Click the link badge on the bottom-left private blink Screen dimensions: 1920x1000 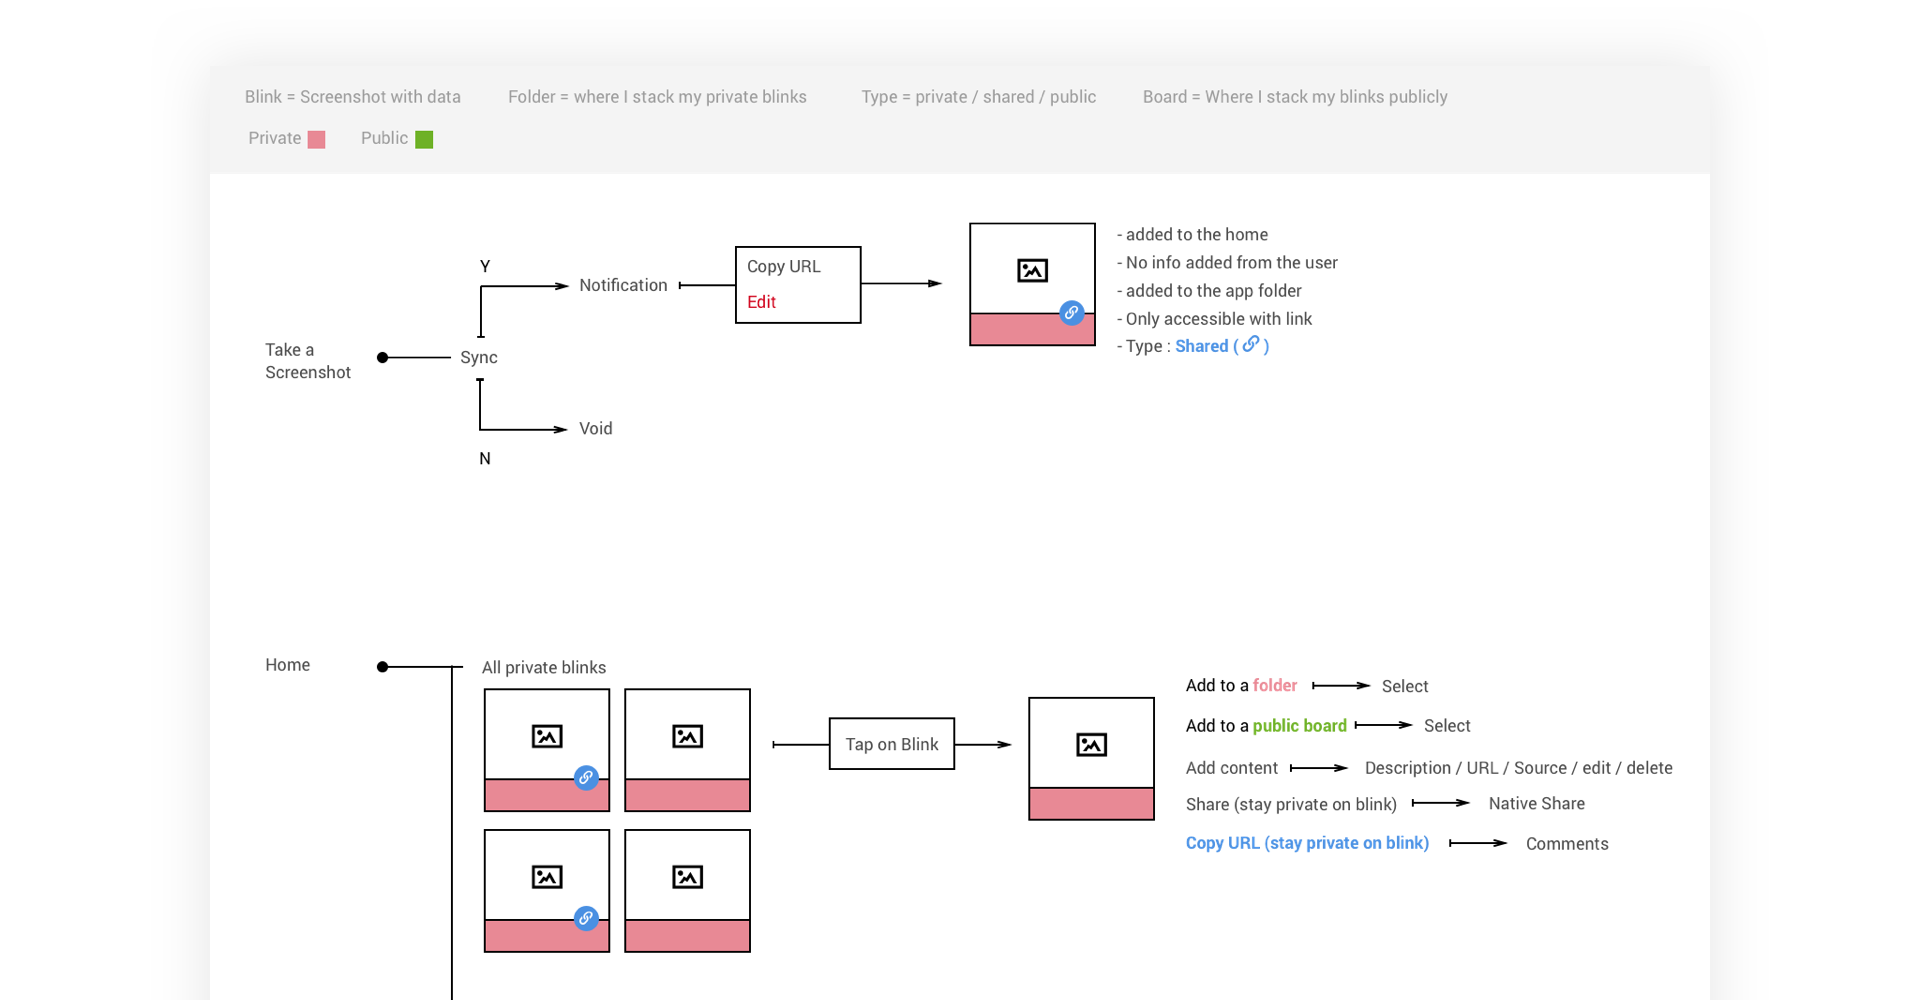tap(587, 918)
